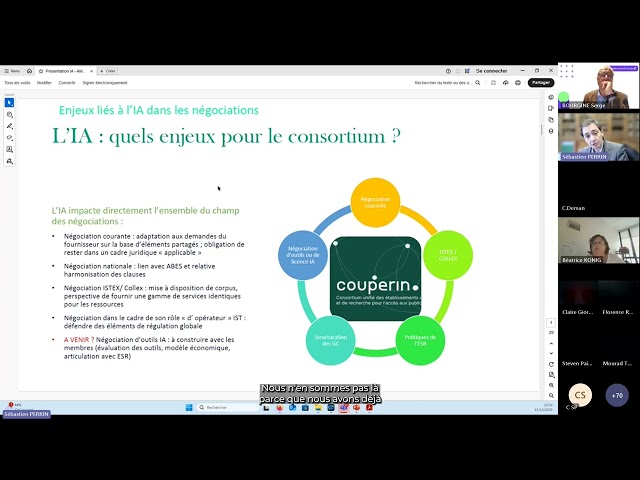Open Microsoft Teams in taskbar
This screenshot has height=480, width=640.
point(344,408)
